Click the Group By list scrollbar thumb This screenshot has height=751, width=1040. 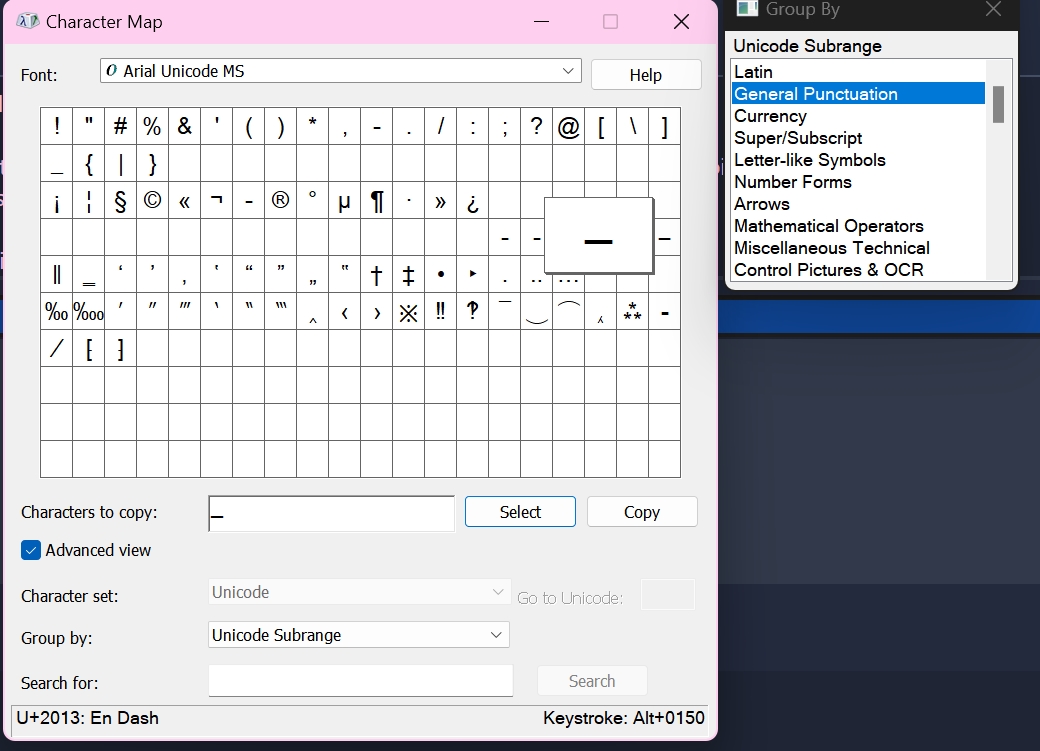(997, 104)
